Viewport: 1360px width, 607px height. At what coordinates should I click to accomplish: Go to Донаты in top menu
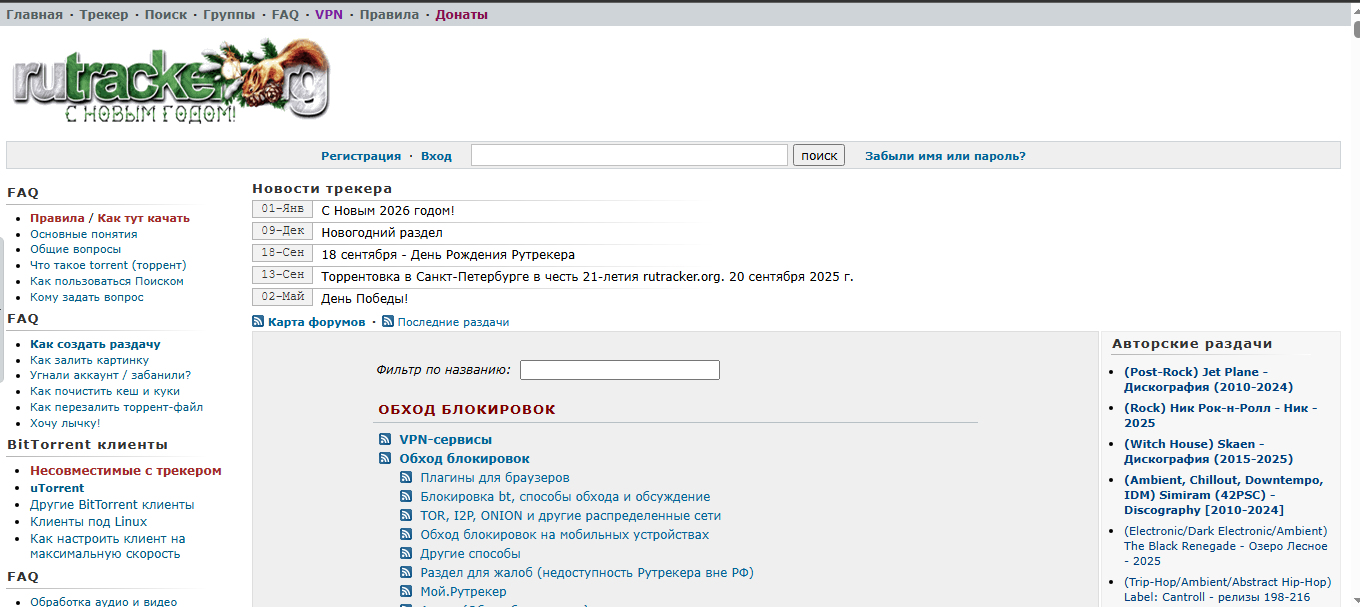(461, 15)
